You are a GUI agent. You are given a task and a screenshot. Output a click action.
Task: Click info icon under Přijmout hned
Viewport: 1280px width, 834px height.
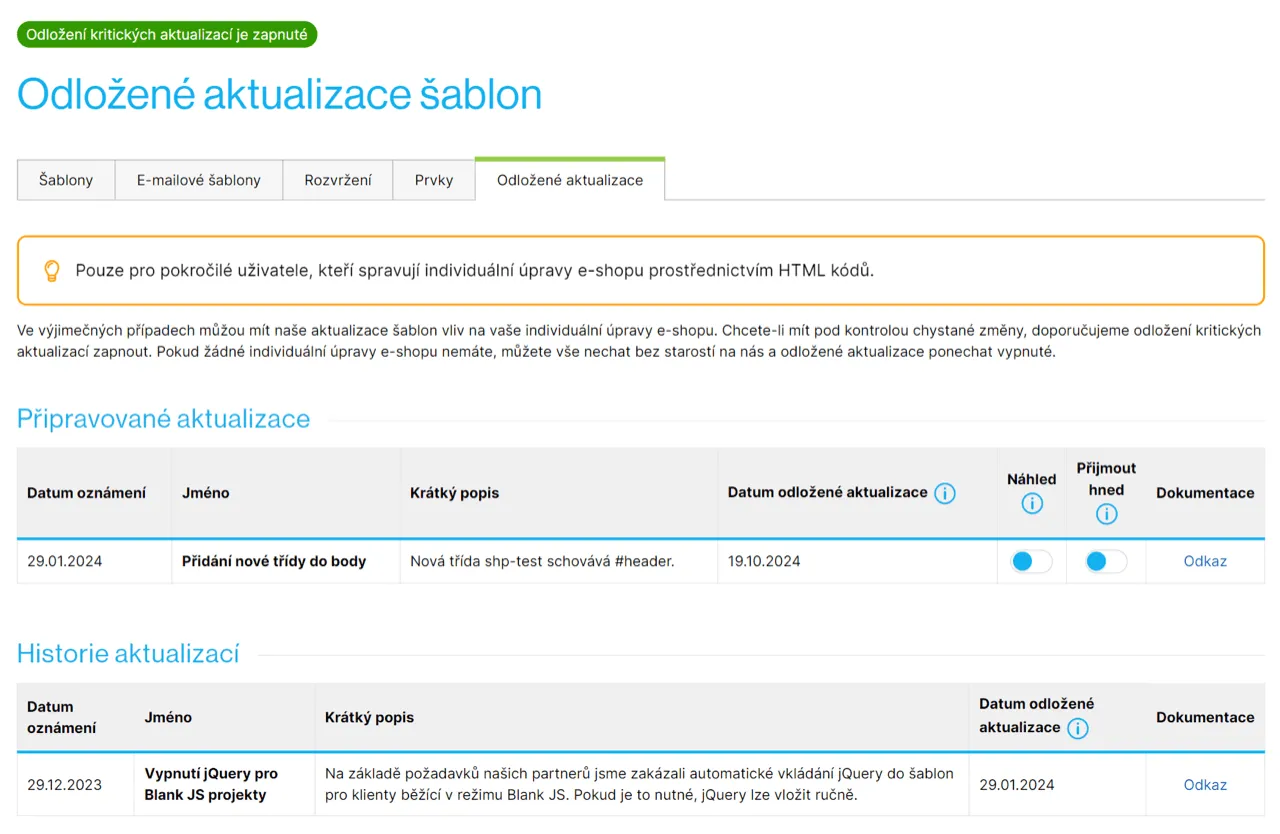[1106, 514]
